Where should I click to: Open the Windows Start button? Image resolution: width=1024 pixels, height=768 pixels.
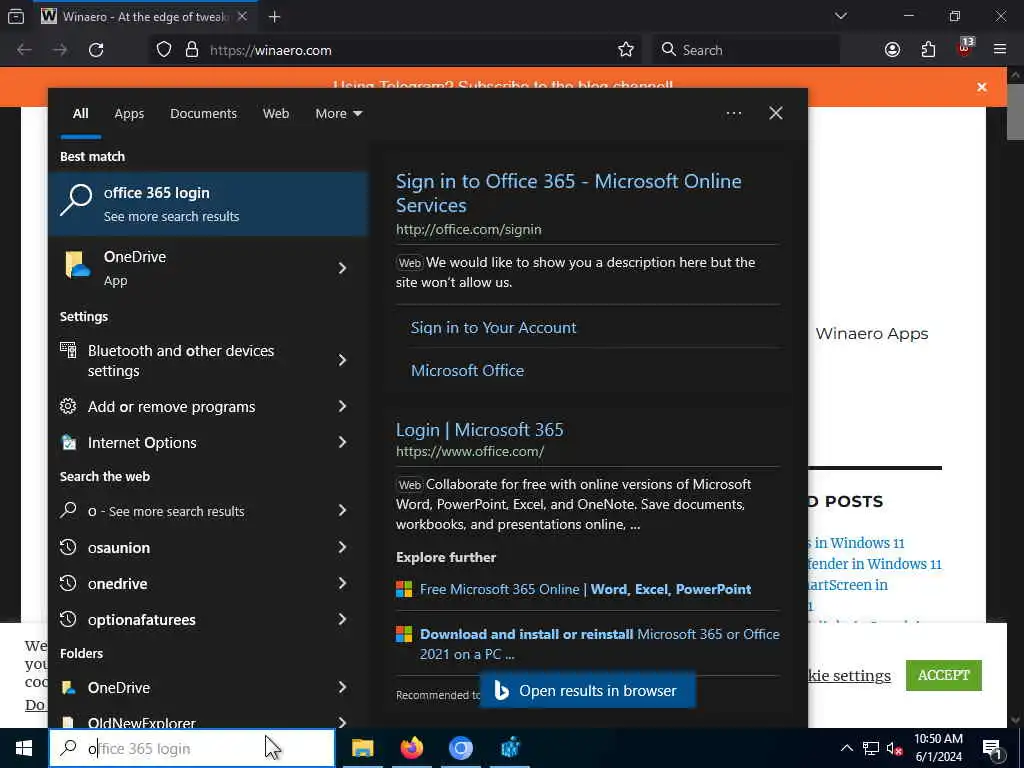coord(24,748)
